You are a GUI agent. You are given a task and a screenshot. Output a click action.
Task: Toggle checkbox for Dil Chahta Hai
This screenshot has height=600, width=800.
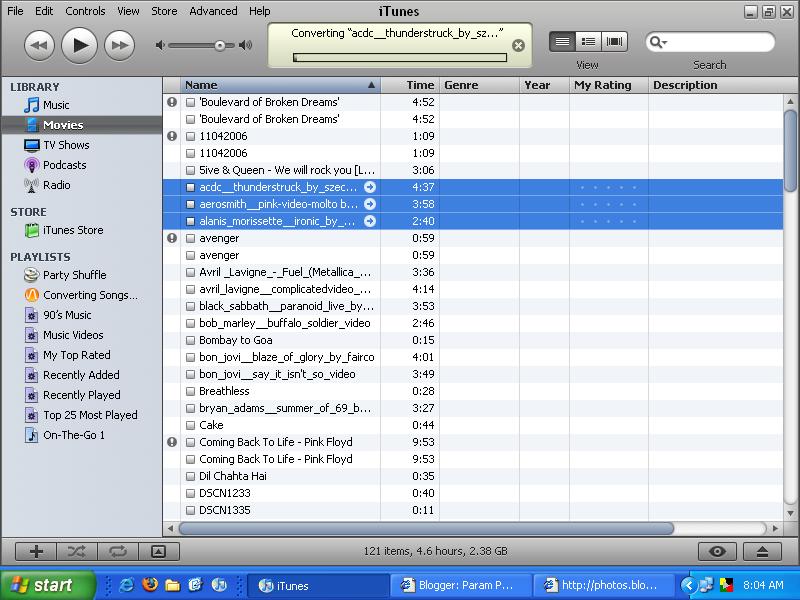(x=190, y=477)
